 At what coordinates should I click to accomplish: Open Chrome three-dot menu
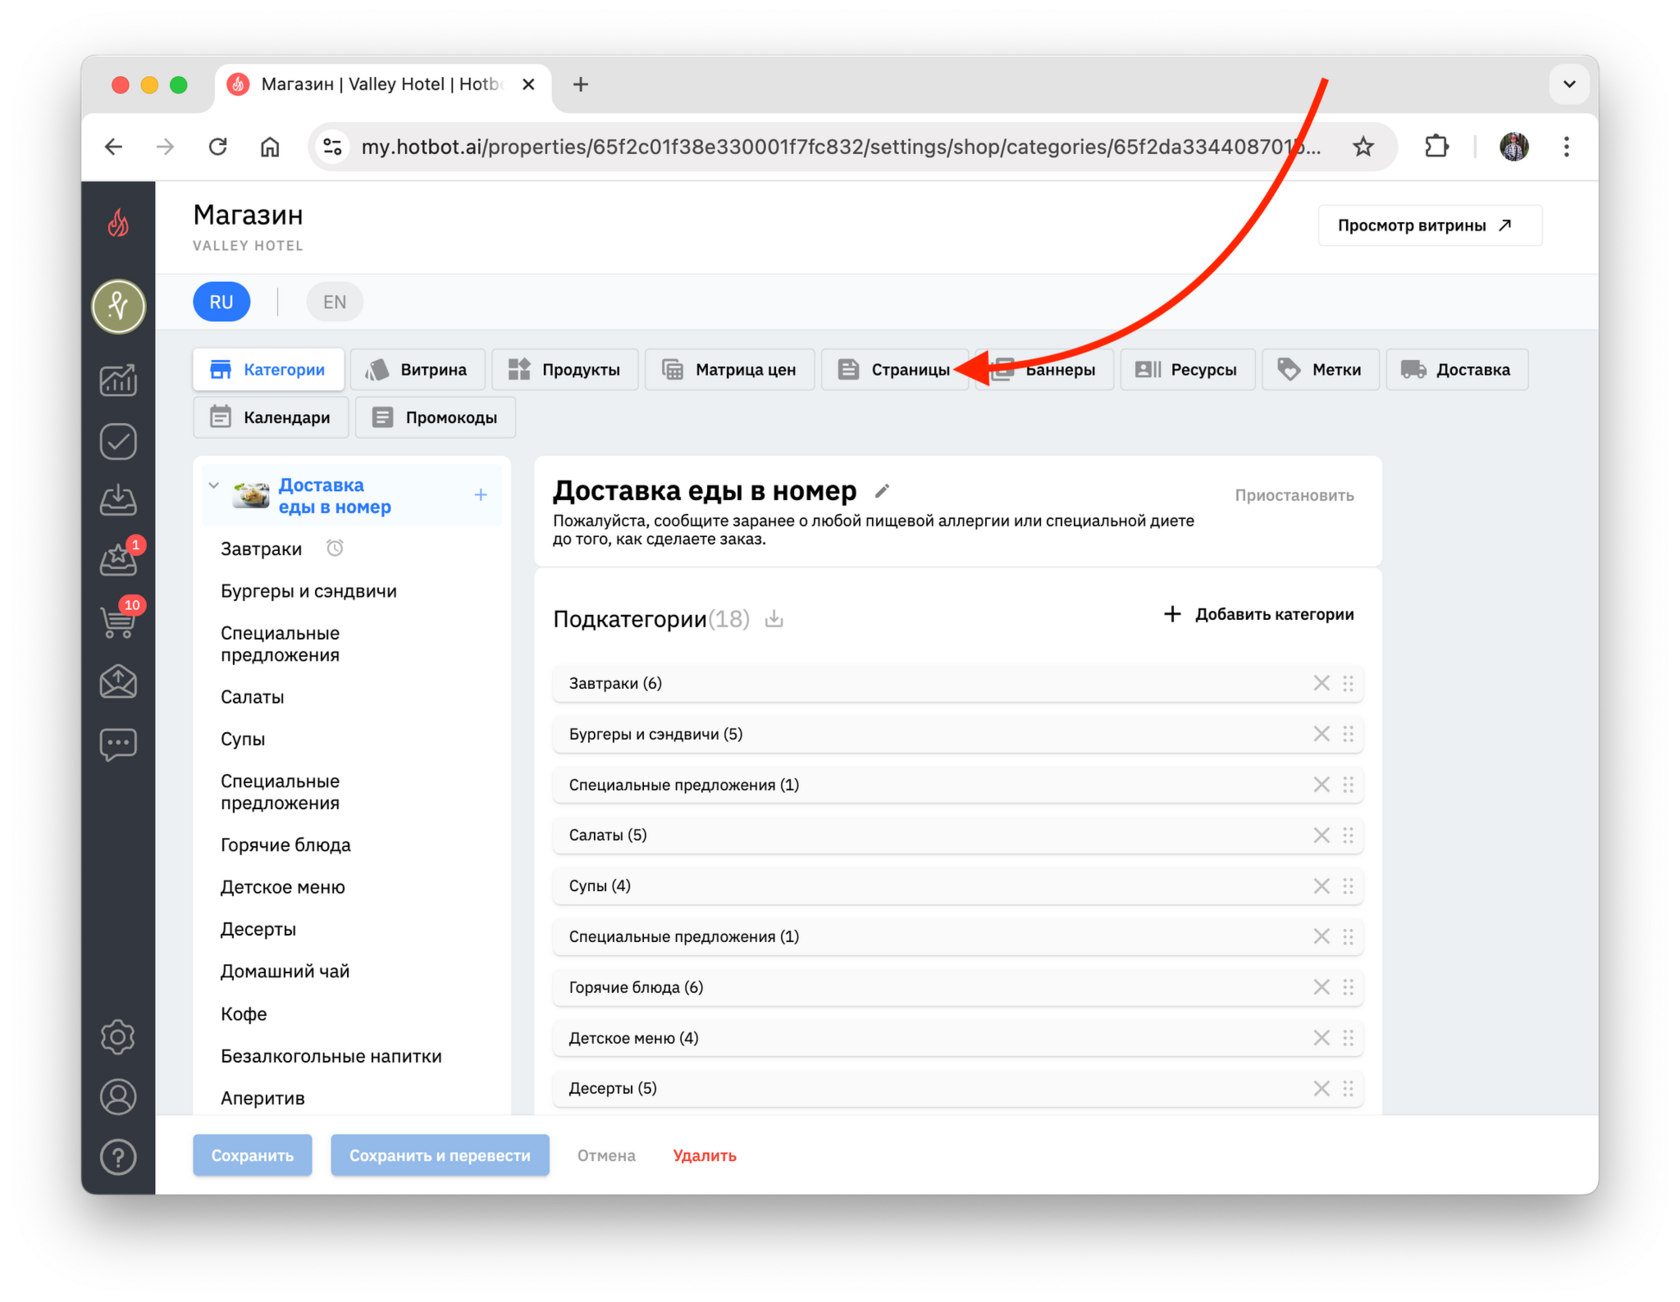1567,147
